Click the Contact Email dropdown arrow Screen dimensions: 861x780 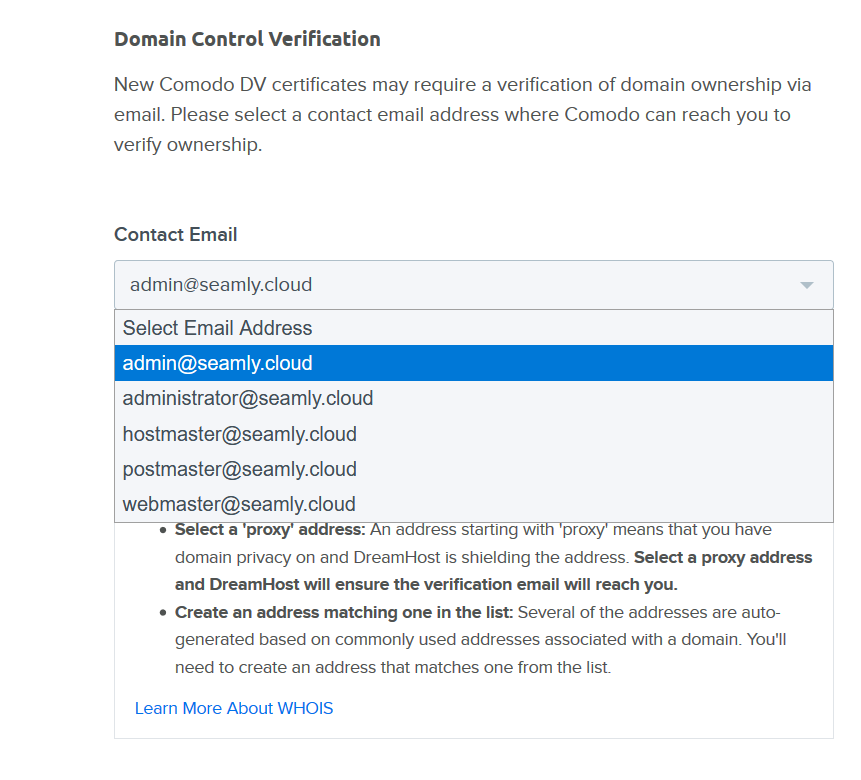pos(806,286)
